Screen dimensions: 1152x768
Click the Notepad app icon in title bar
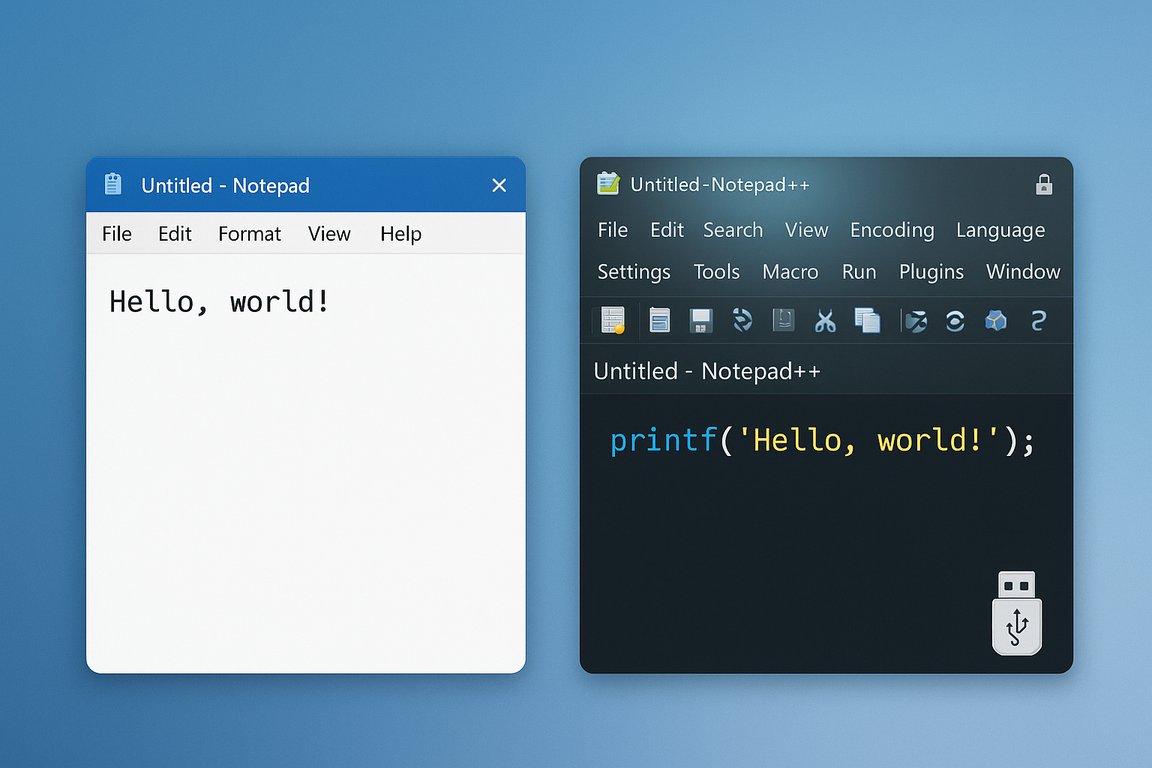113,184
